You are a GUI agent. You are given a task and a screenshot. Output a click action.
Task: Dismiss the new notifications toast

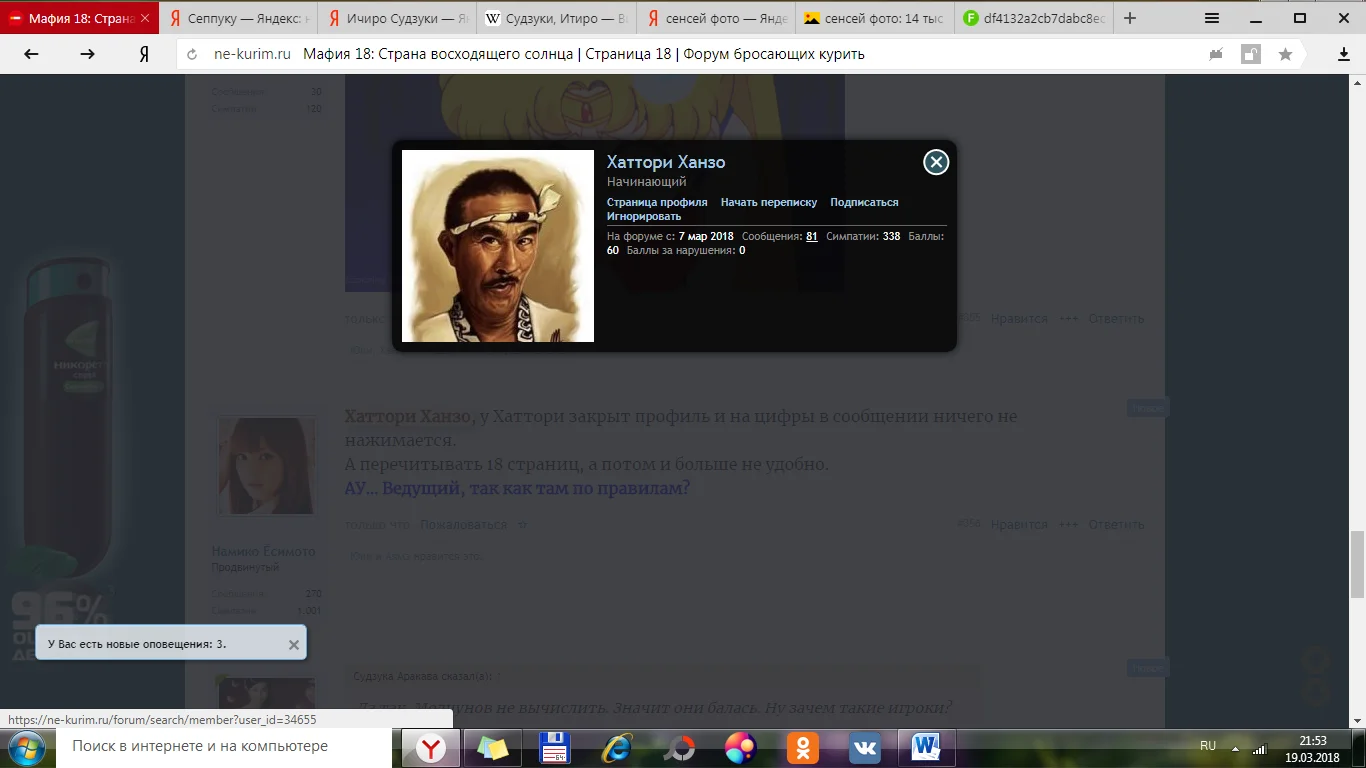(x=294, y=645)
